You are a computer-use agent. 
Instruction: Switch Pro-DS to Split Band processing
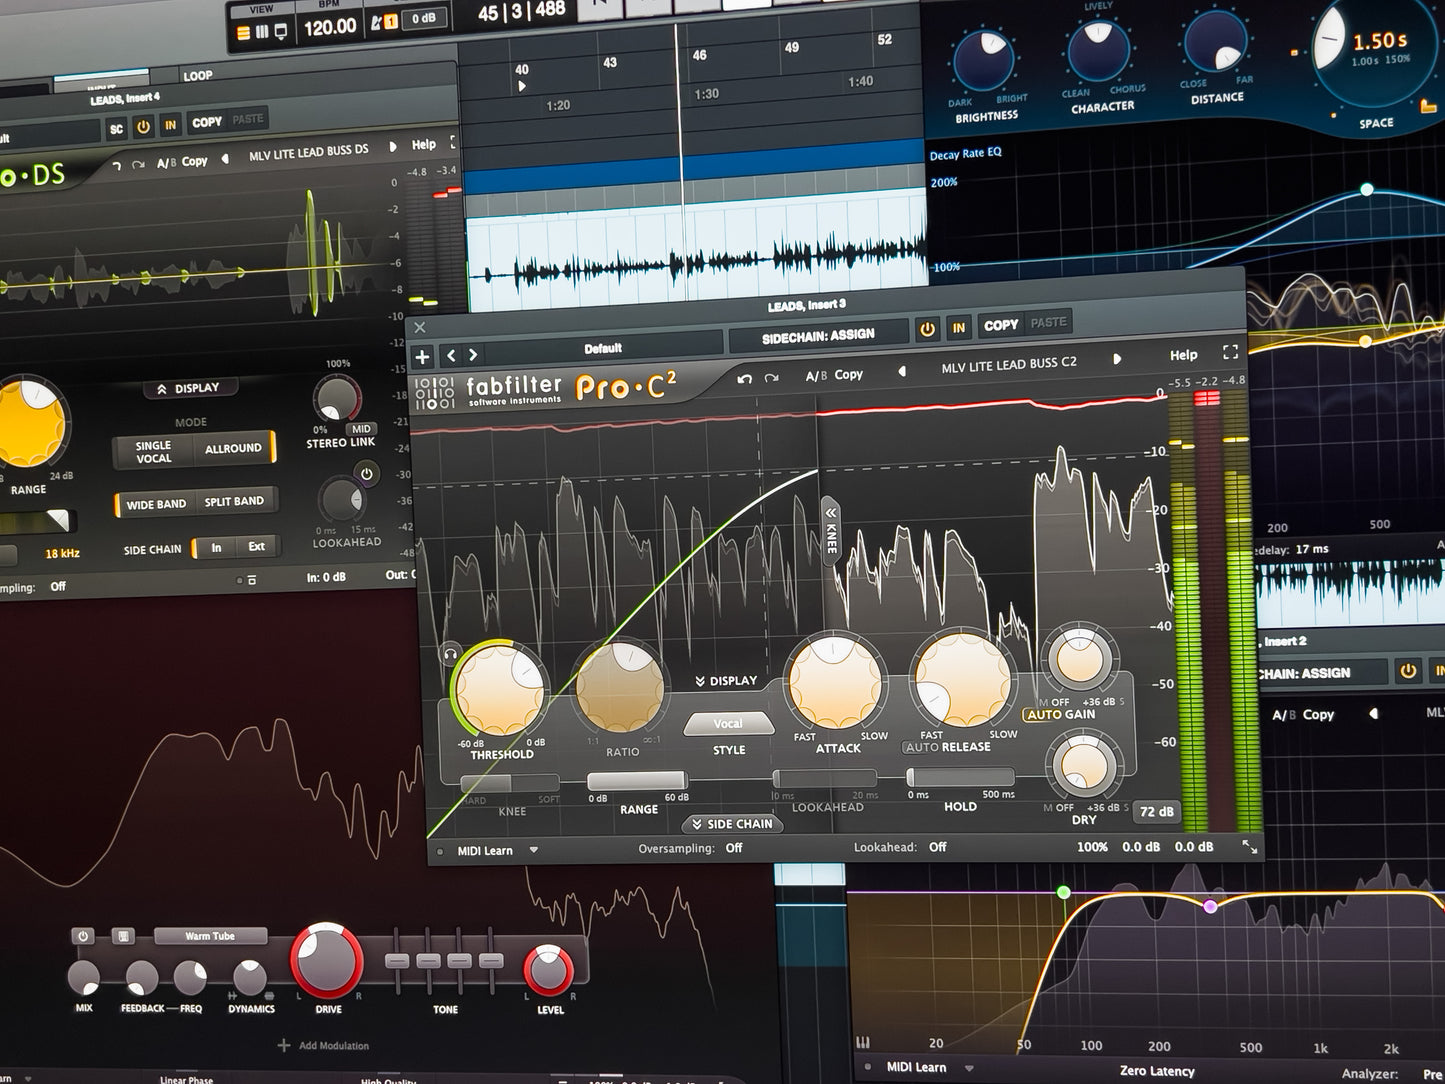click(234, 501)
